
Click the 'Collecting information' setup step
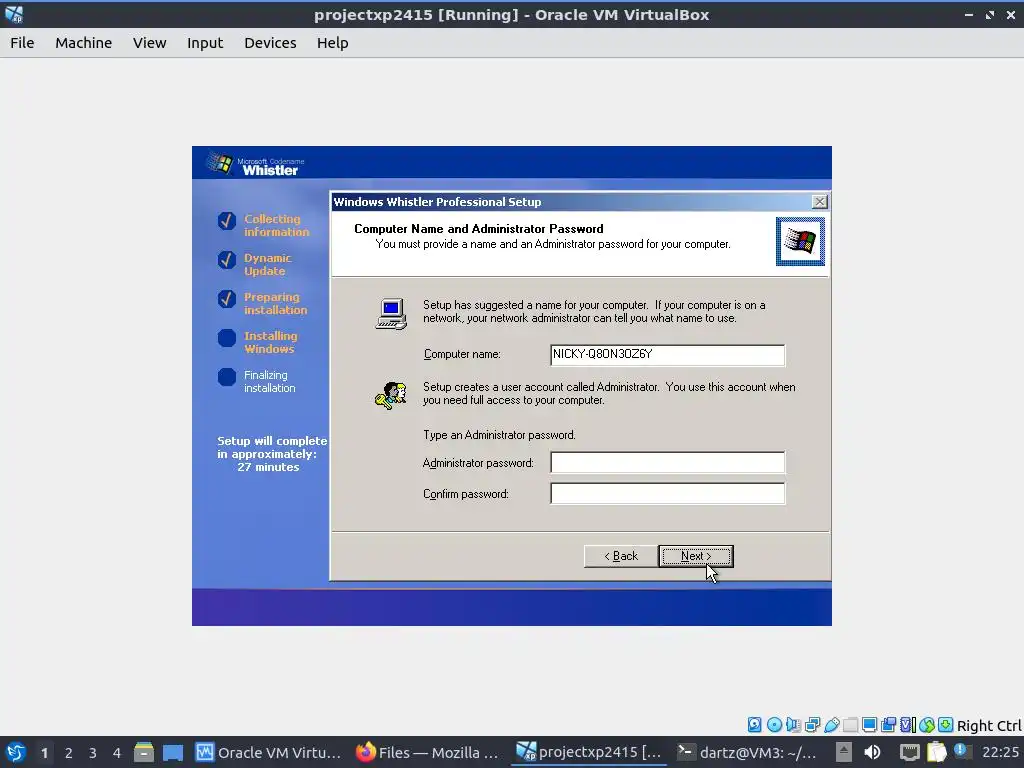[x=277, y=225]
